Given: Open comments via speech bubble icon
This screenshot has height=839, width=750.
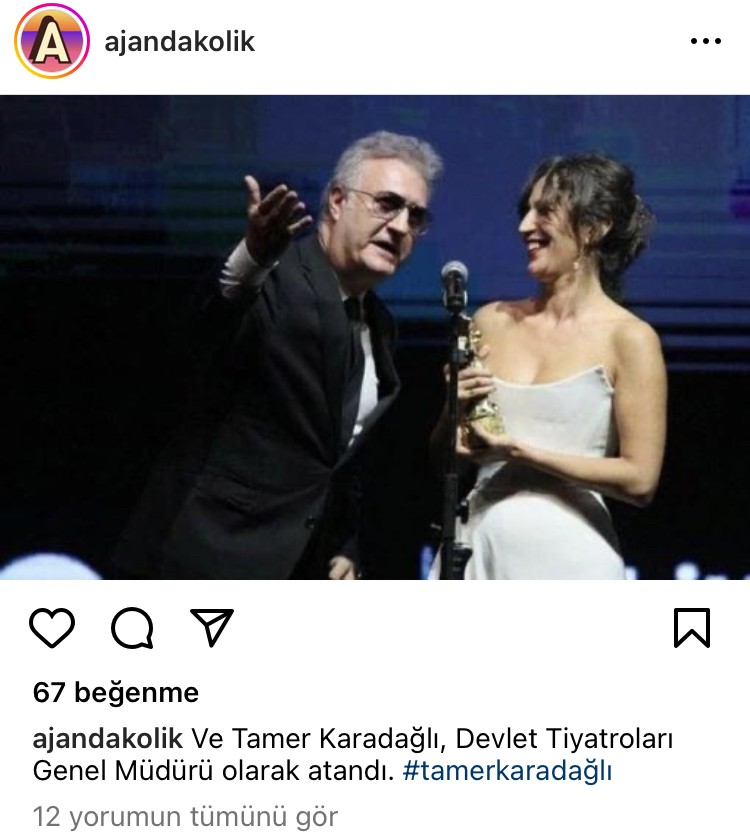Looking at the screenshot, I should 132,628.
